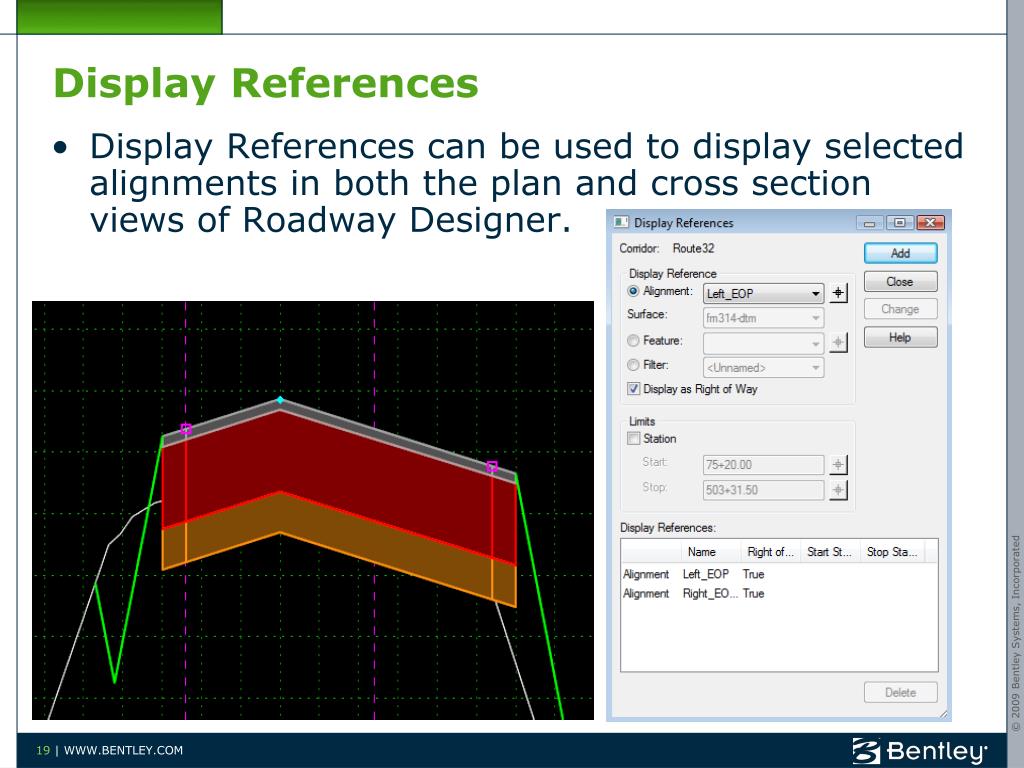Select the Feature radio button
The image size is (1024, 768).
(x=633, y=340)
